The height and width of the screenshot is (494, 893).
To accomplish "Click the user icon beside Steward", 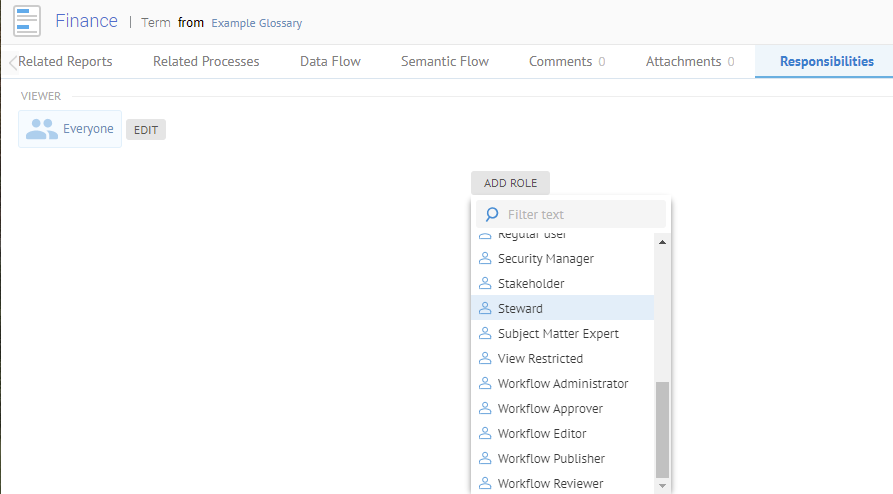I will pyautogui.click(x=486, y=308).
